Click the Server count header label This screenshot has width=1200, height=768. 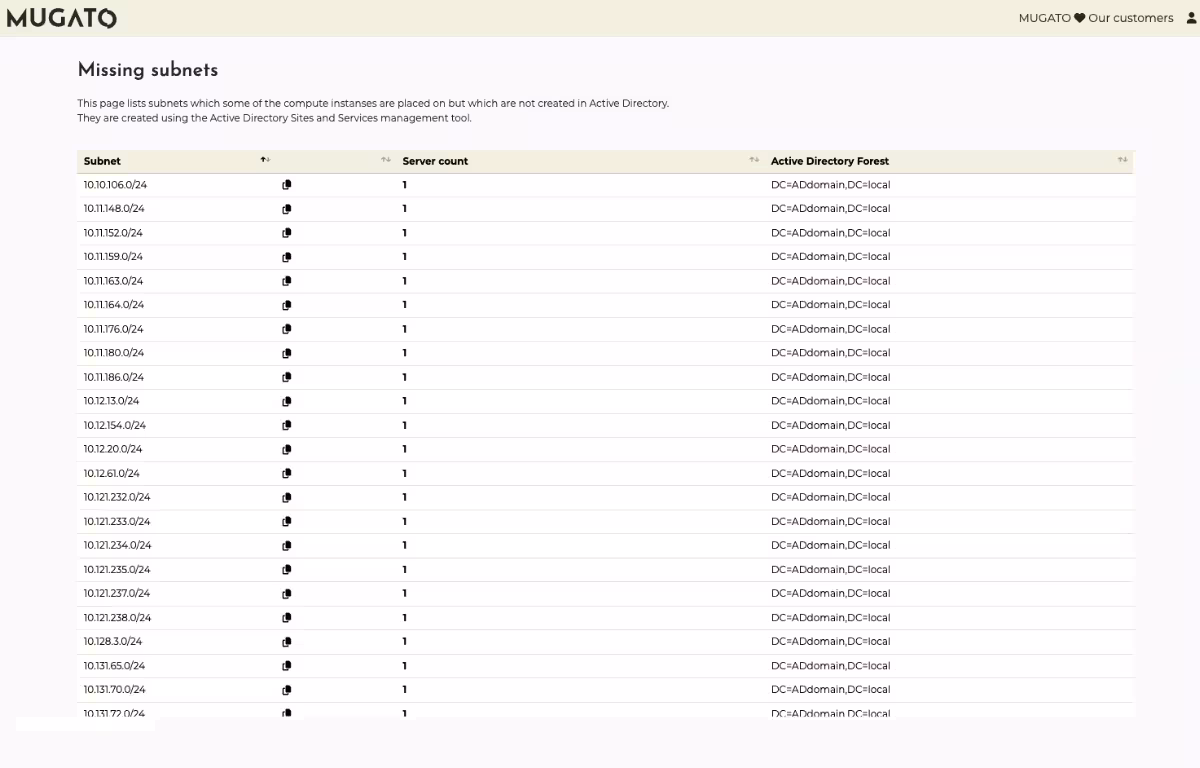click(435, 161)
